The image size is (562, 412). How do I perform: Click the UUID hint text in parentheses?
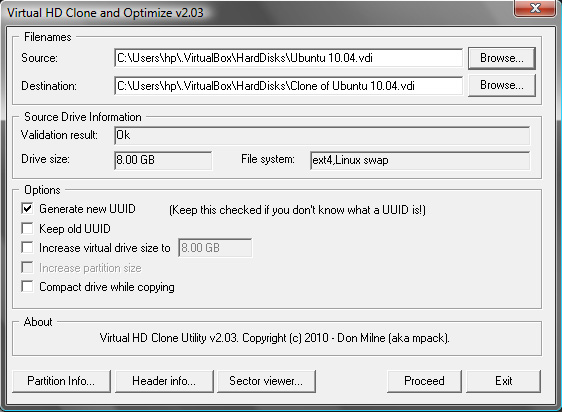click(x=297, y=210)
